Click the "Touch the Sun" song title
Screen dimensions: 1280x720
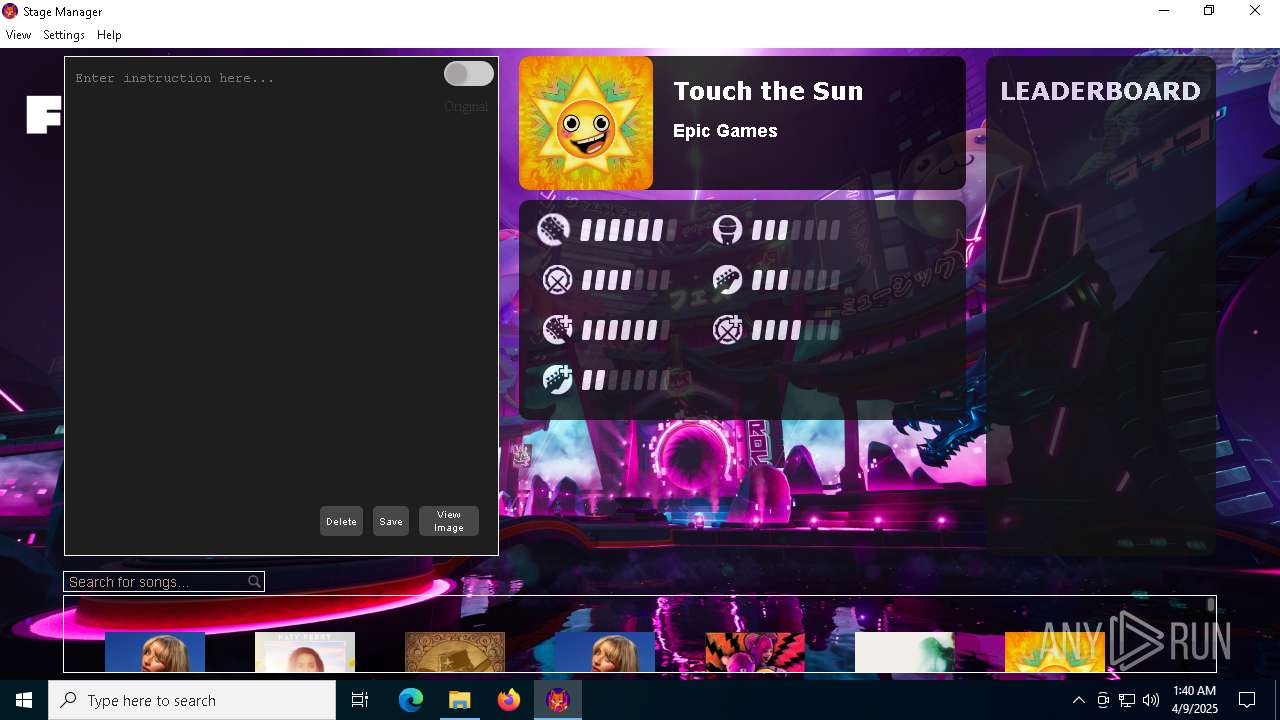(768, 91)
